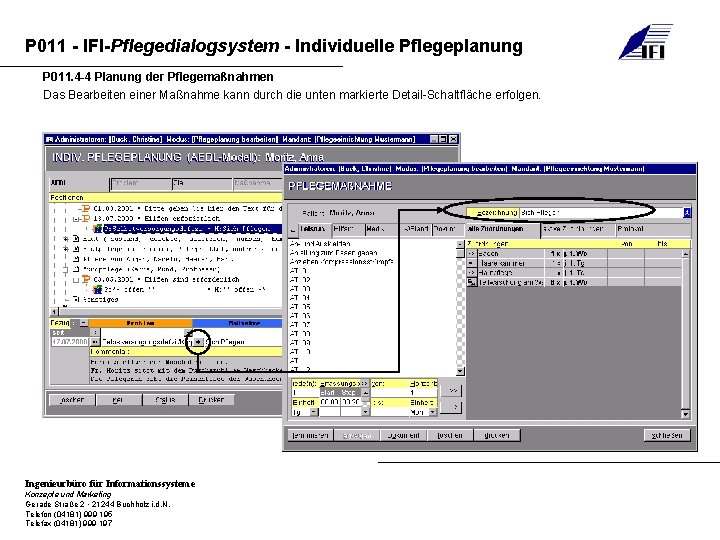
Task: Click the assignments table scrollbar up arrow
Action: (x=685, y=253)
